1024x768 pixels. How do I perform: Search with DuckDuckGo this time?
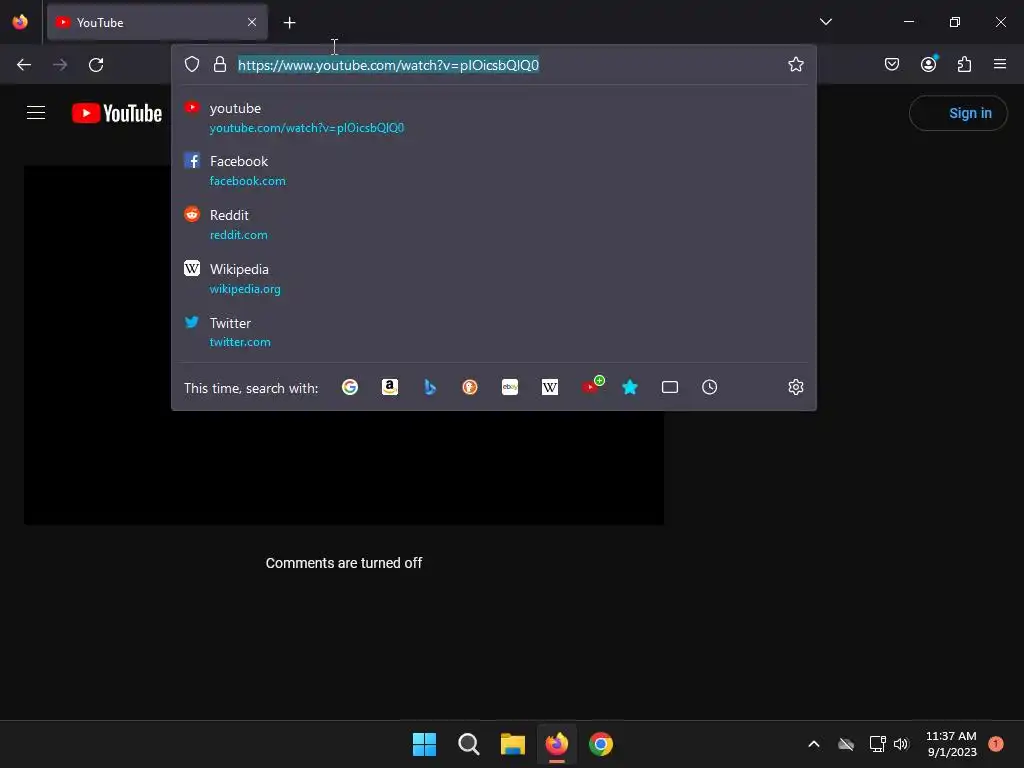470,387
